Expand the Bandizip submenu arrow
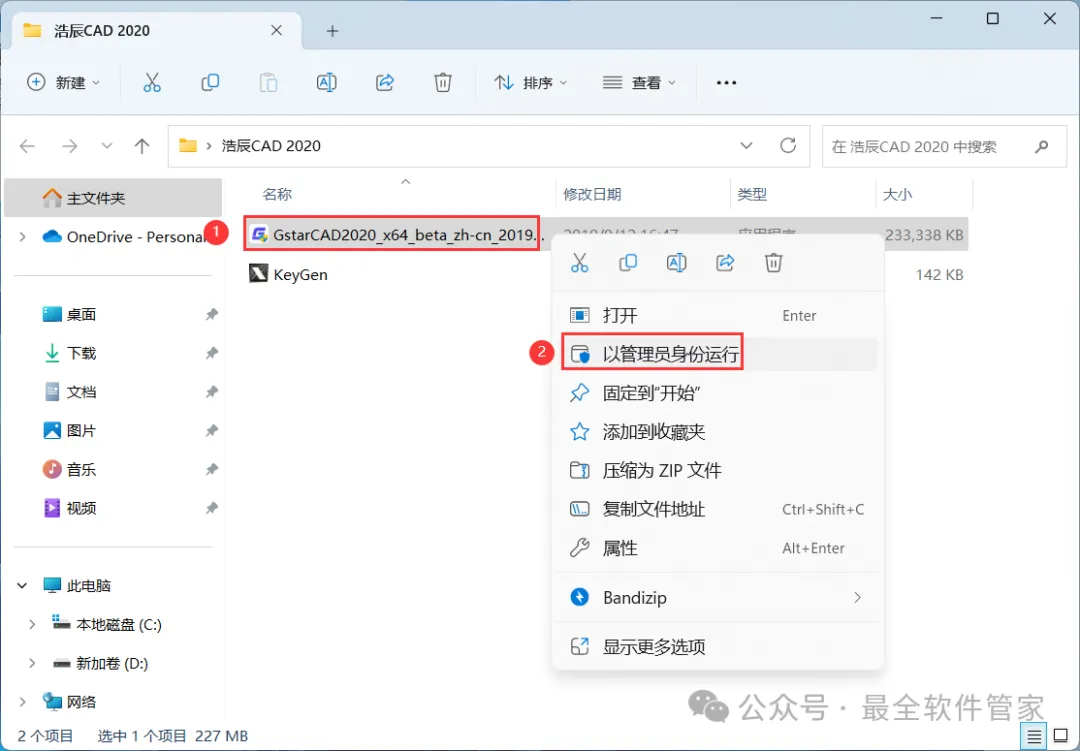1080x751 pixels. (858, 597)
